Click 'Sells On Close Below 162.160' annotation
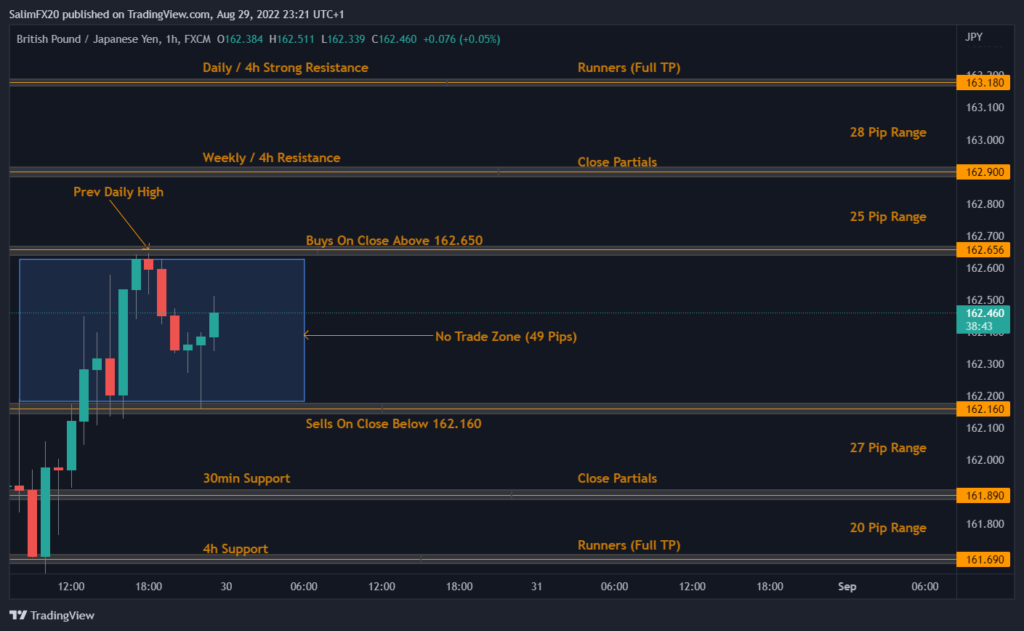The width and height of the screenshot is (1024, 631). [393, 424]
